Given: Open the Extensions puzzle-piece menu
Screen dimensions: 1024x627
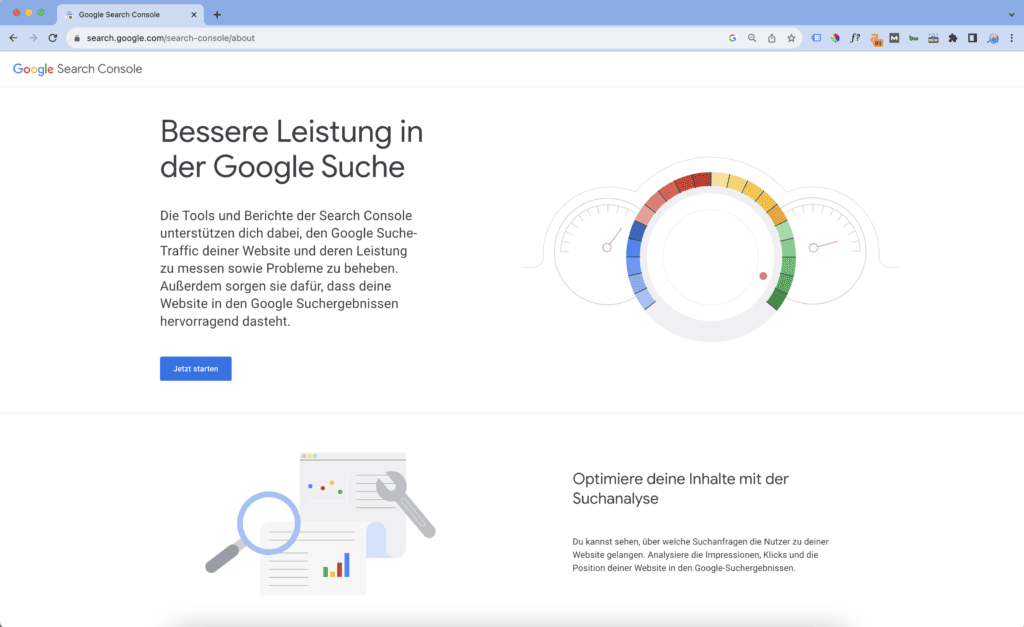Looking at the screenshot, I should point(953,38).
